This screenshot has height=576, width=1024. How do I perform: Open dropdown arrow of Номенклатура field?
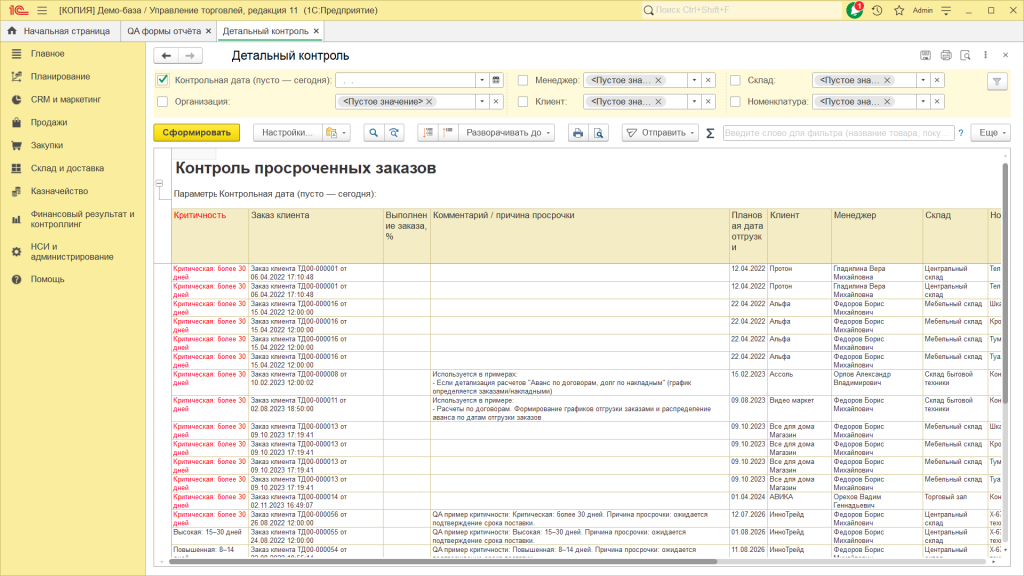923,102
